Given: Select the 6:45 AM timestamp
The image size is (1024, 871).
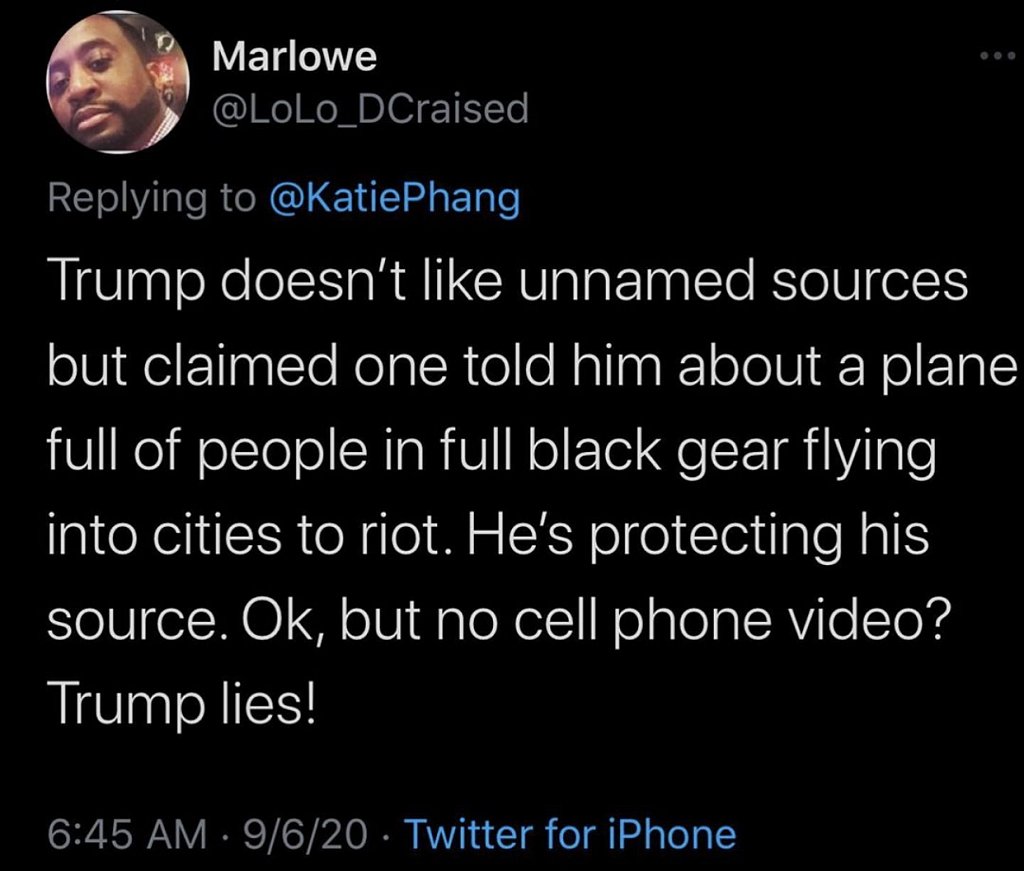Looking at the screenshot, I should click(127, 836).
